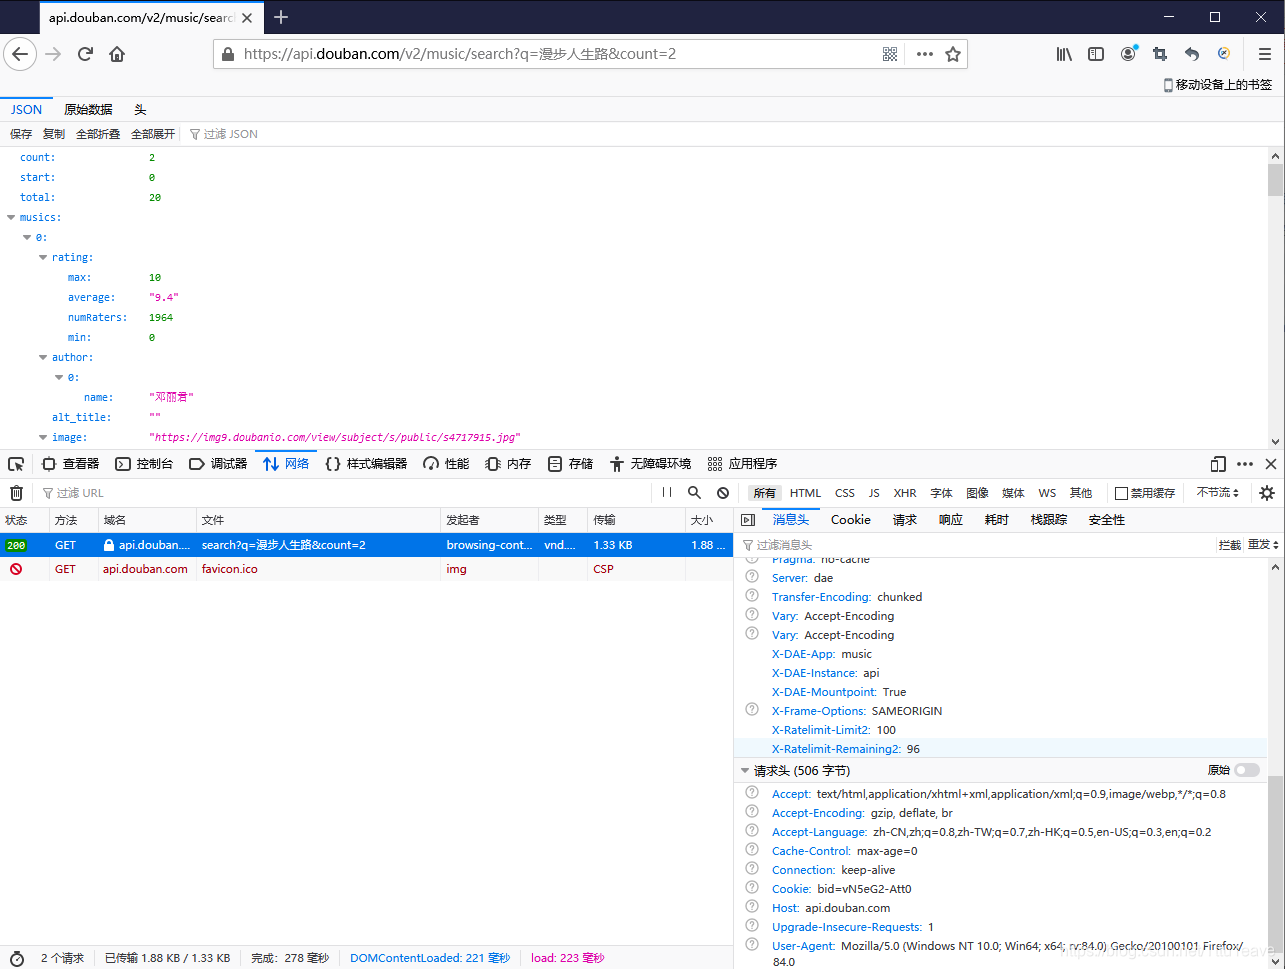This screenshot has width=1285, height=969.
Task: Focus the 过滤消息头 headers filter field
Action: pos(975,545)
